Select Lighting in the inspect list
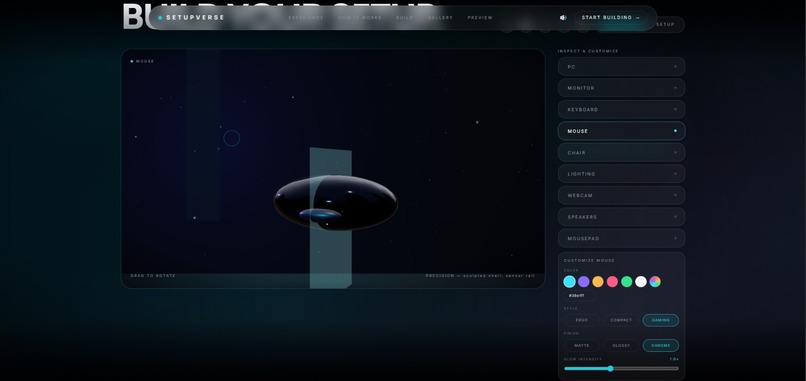This screenshot has height=381, width=806. coord(621,174)
